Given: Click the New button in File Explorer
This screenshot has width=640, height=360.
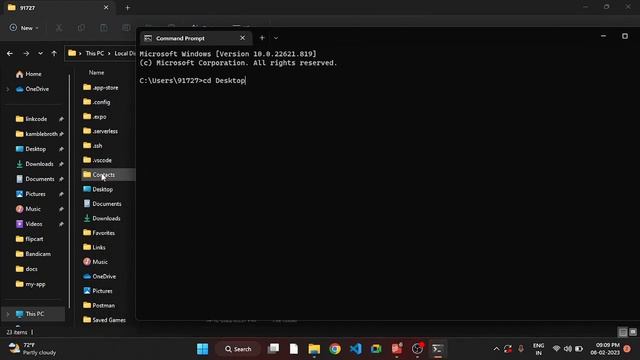Looking at the screenshot, I should [x=24, y=28].
